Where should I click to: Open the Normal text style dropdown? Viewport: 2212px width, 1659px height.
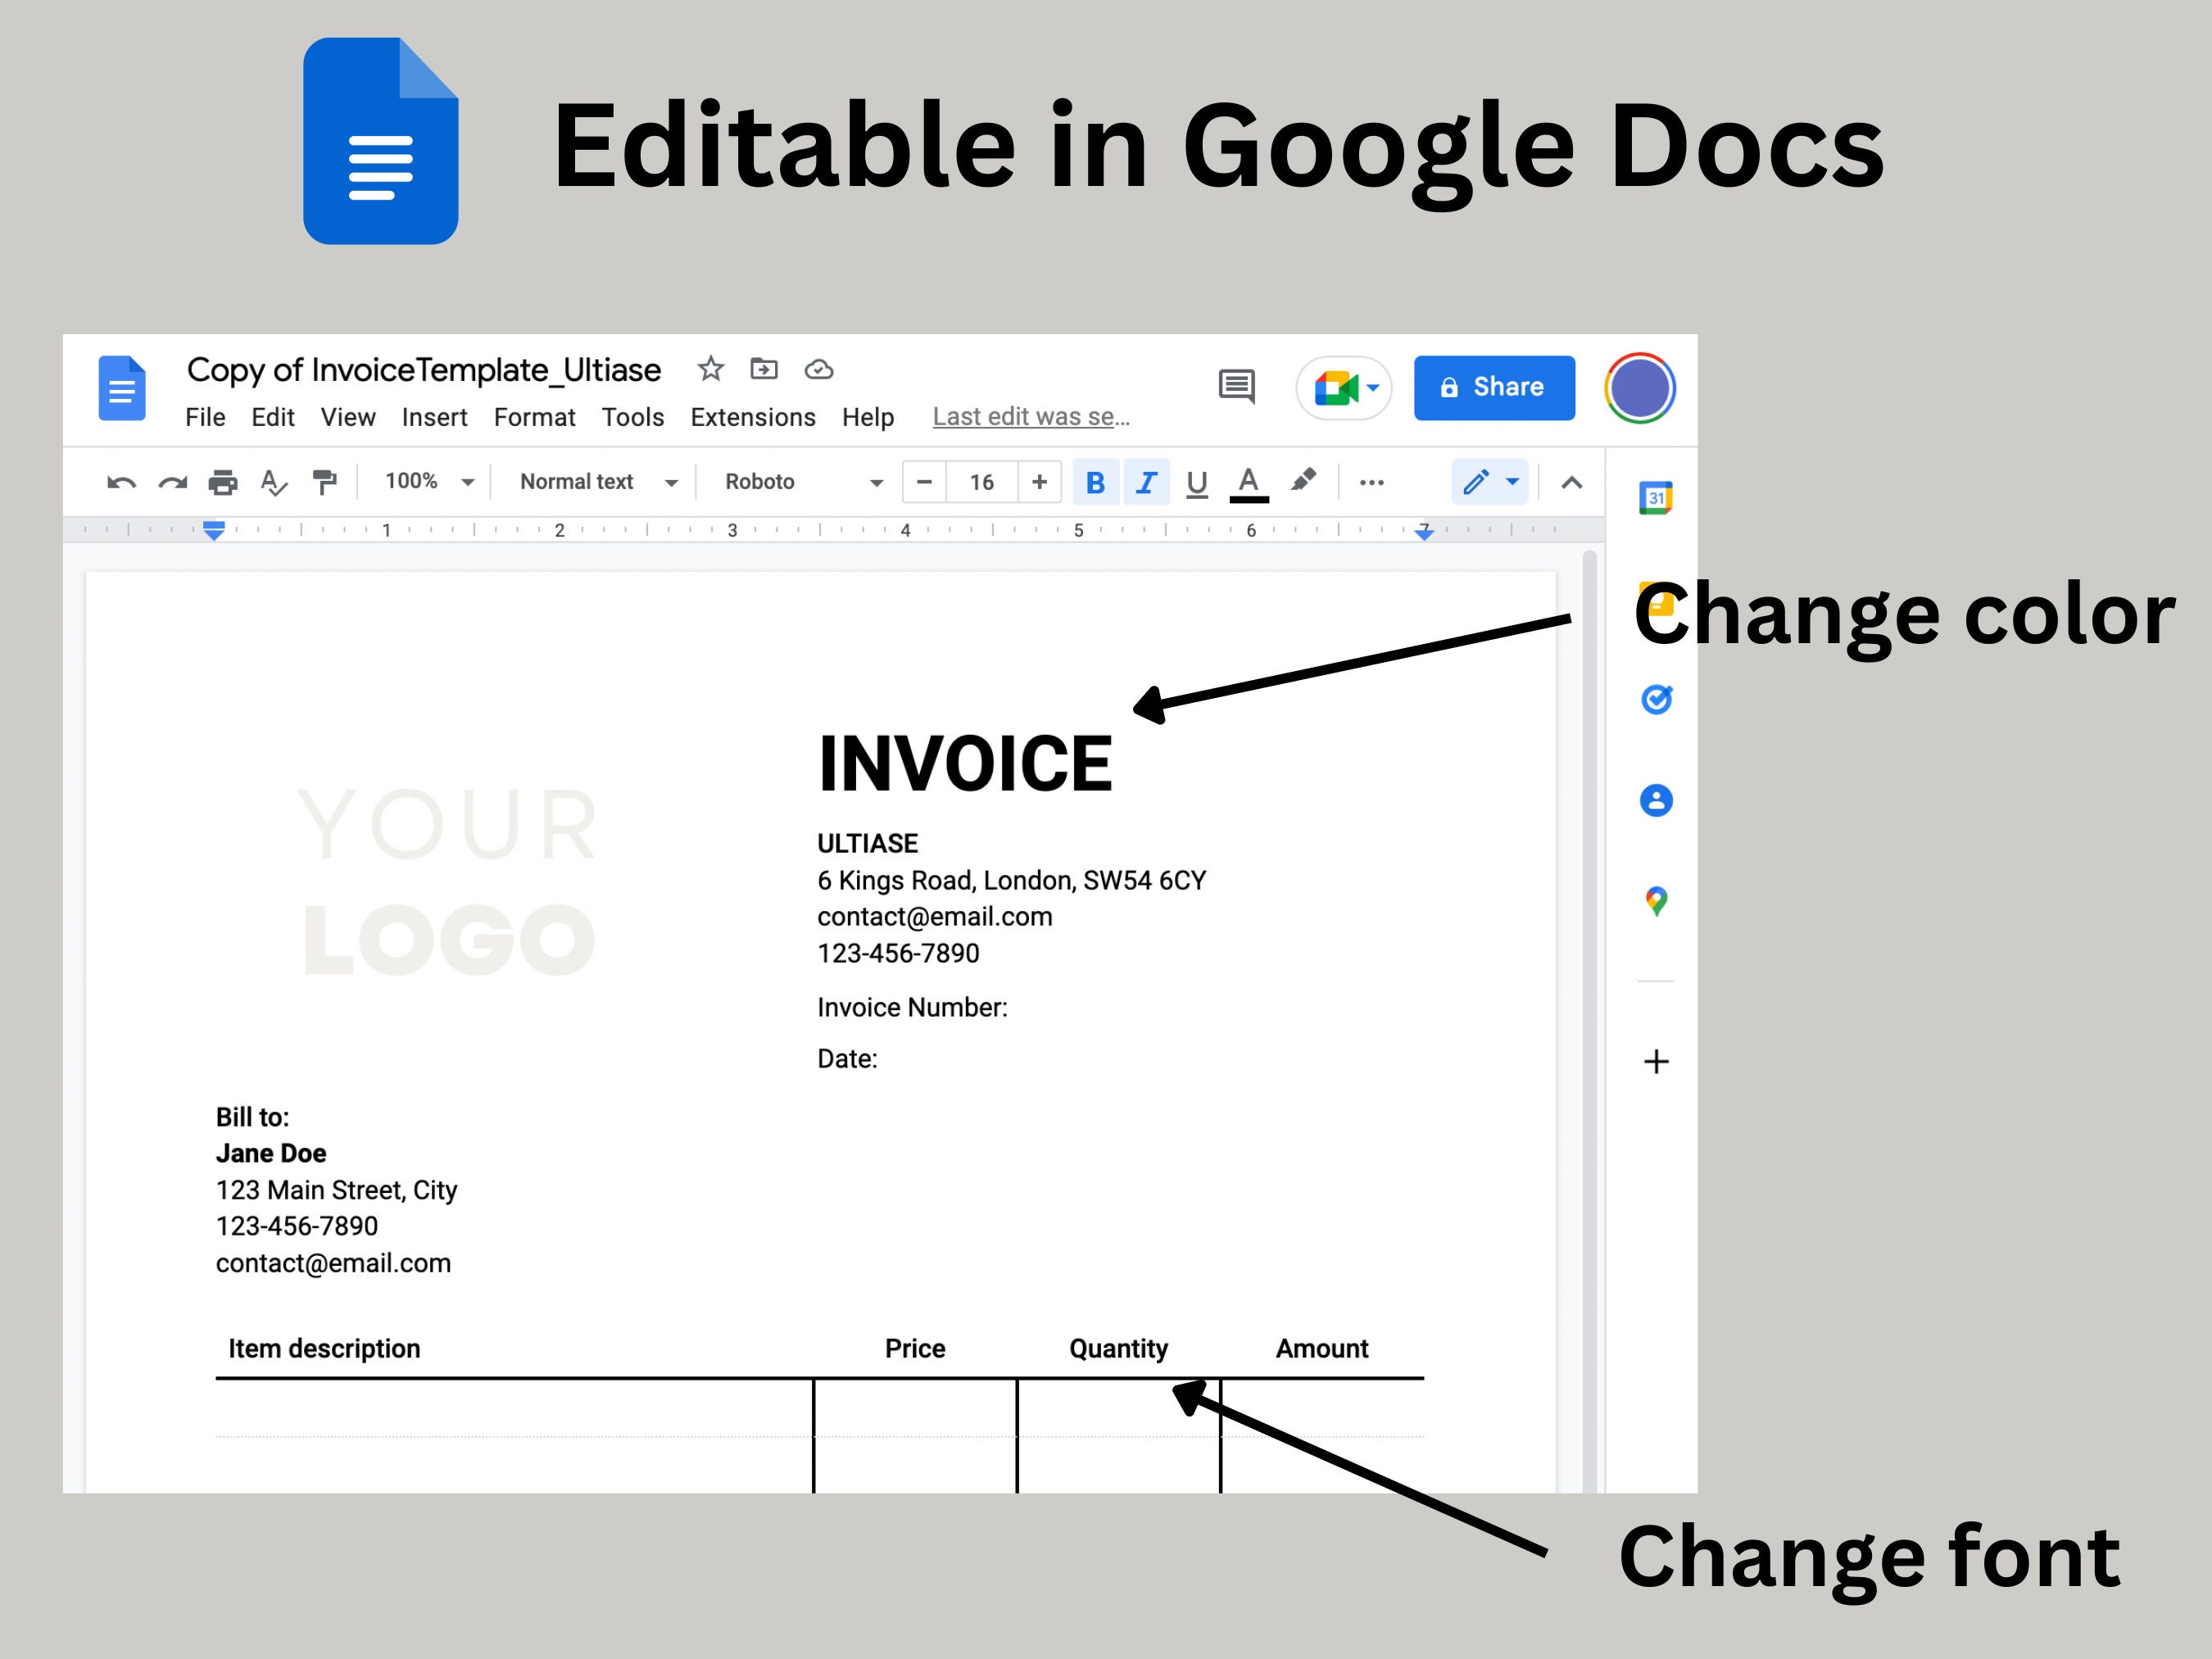599,482
